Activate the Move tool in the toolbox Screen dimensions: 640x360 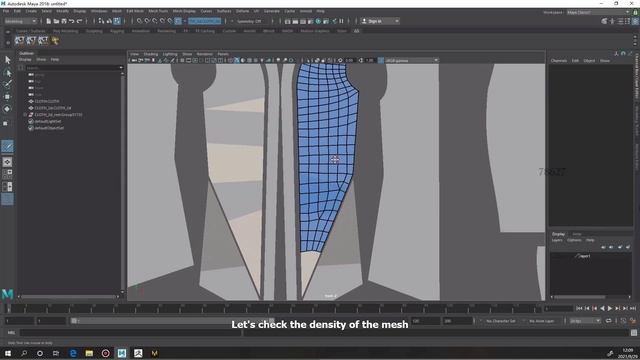point(7,97)
